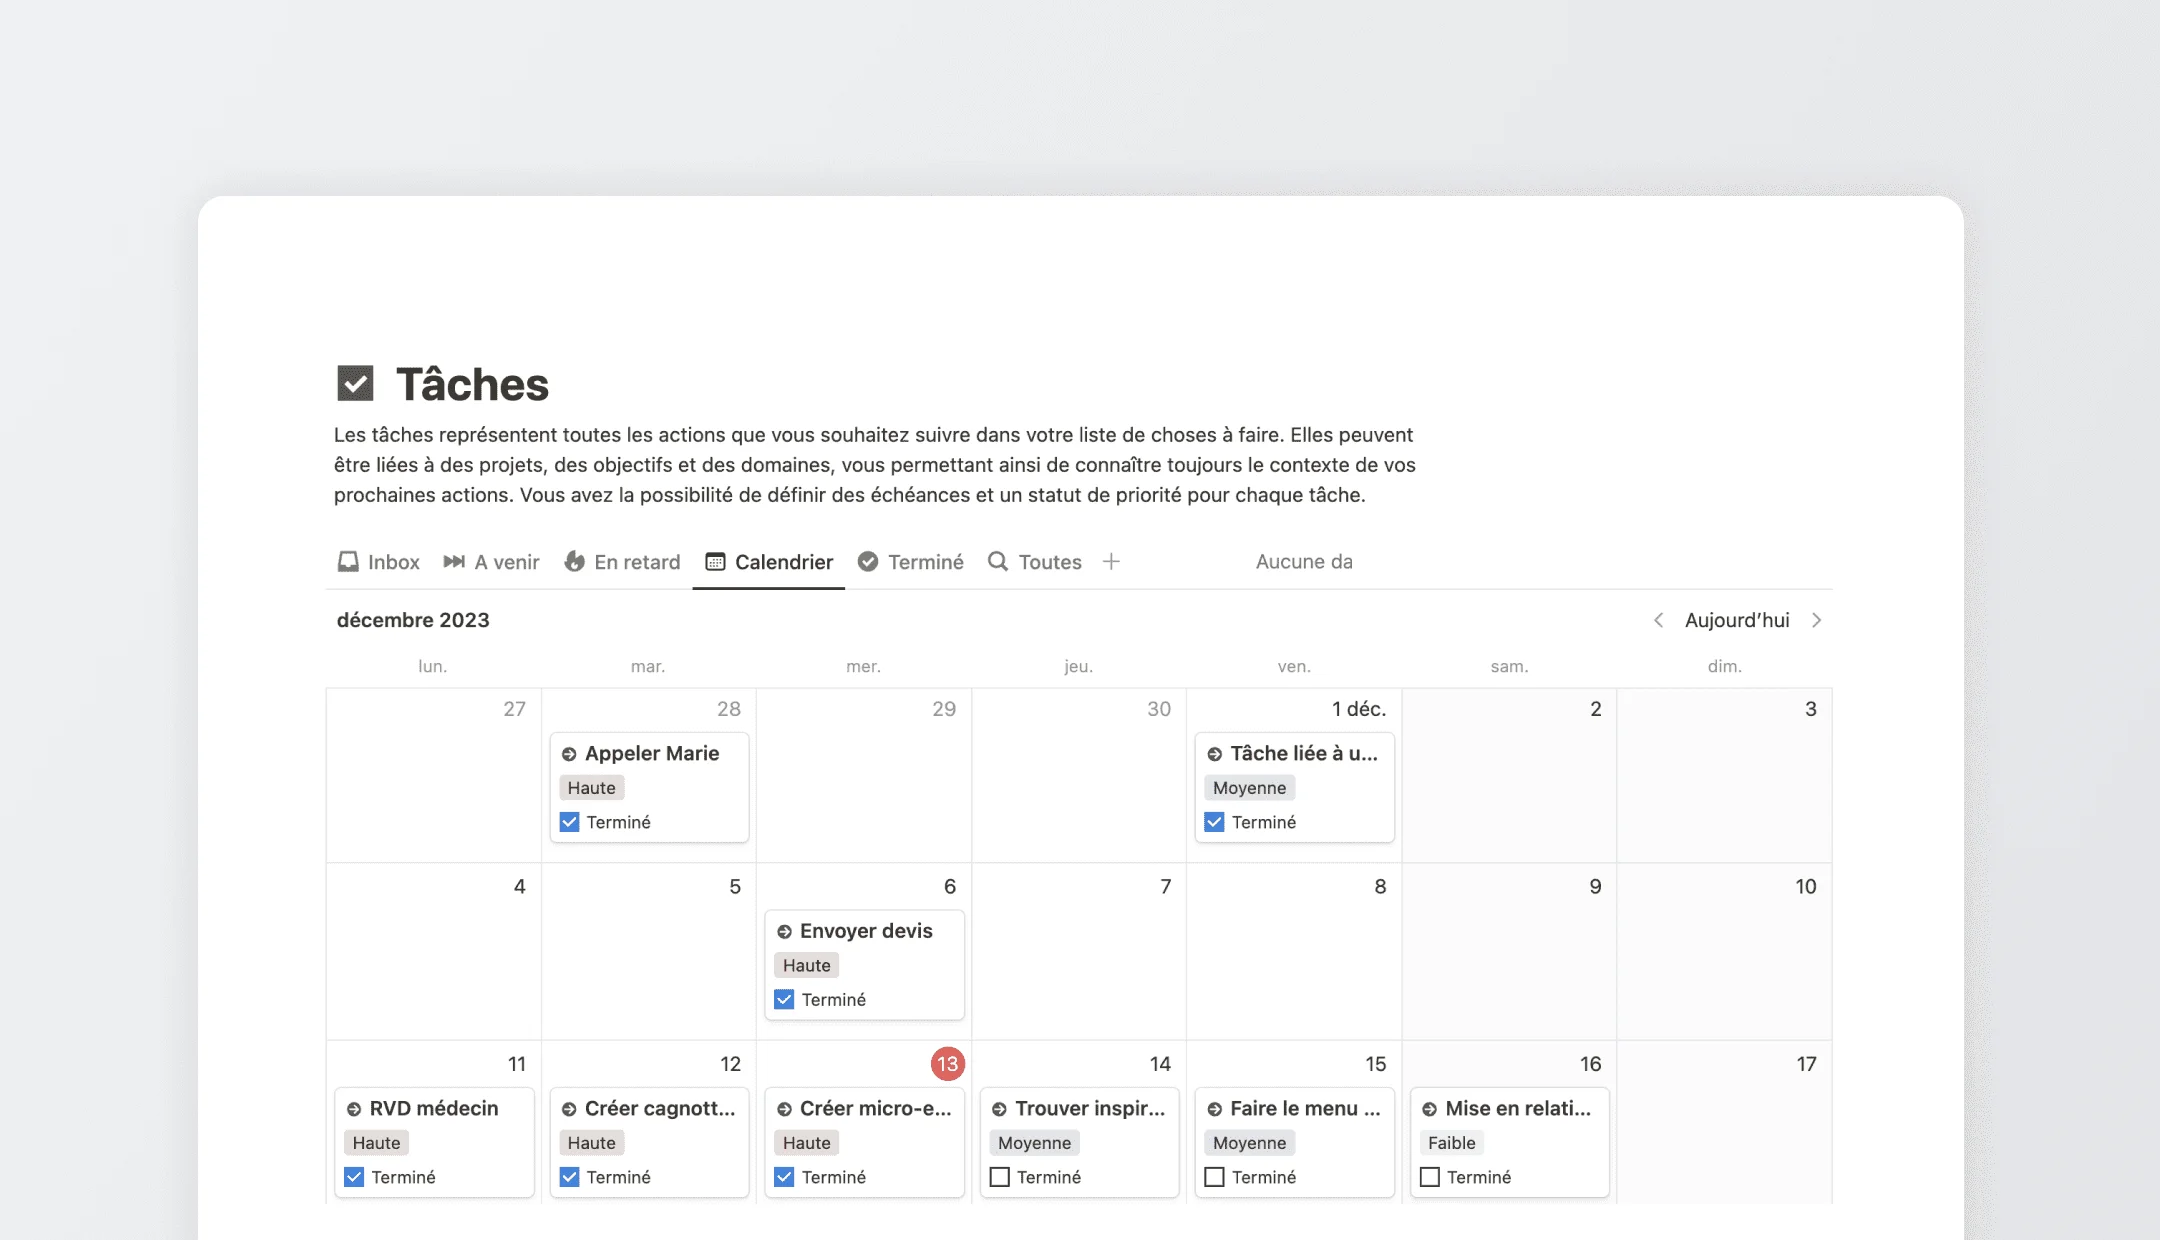Uncheck Terminé on RVD médecin

tap(354, 1177)
